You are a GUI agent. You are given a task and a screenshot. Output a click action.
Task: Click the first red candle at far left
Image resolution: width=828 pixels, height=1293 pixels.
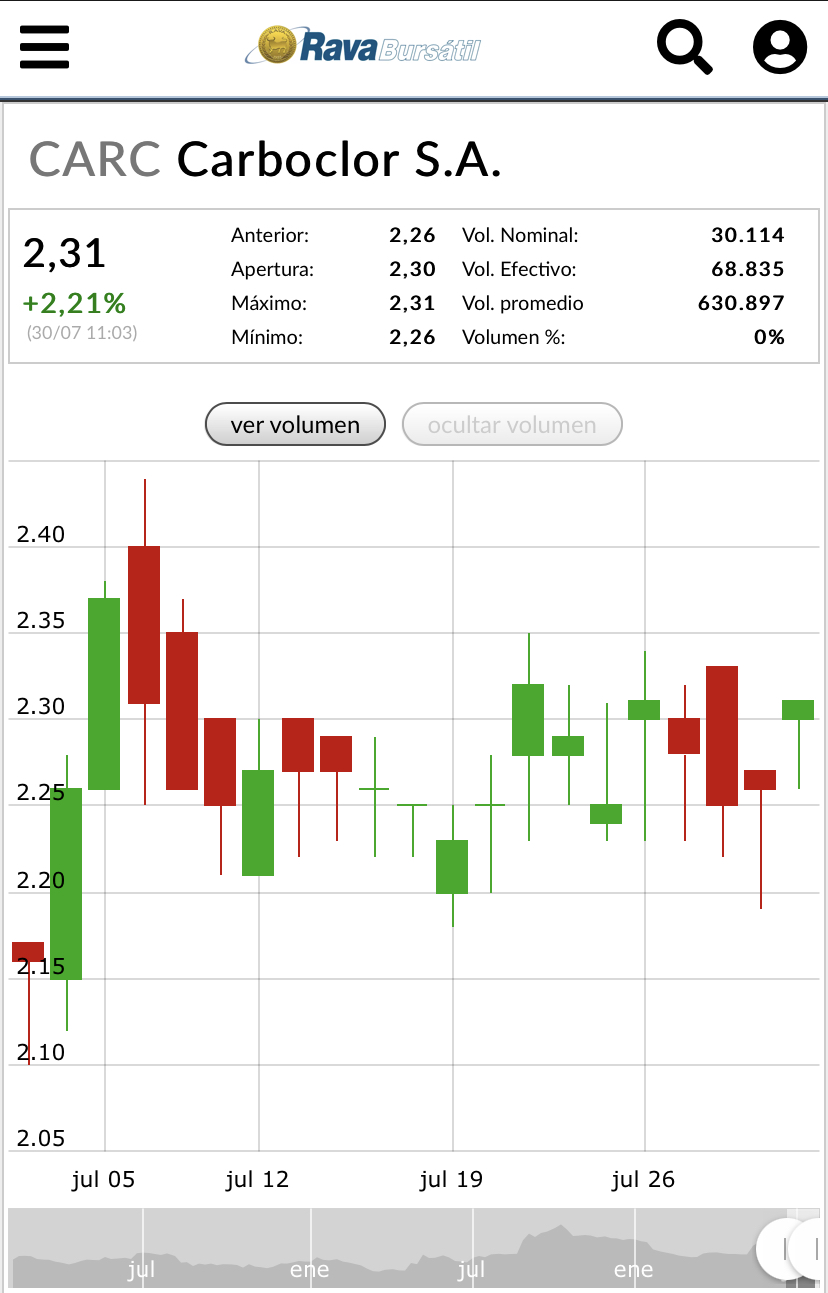point(28,952)
